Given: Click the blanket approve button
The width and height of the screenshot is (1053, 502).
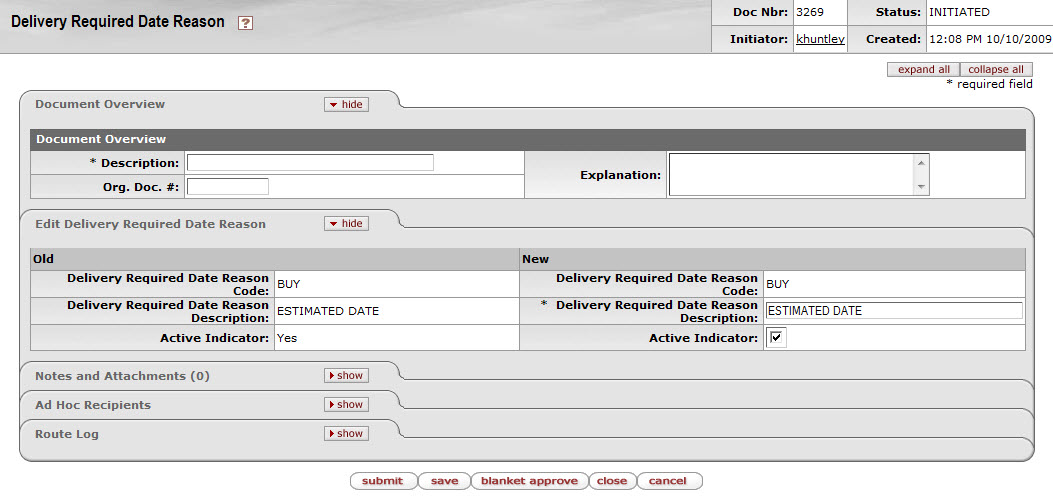Looking at the screenshot, I should tap(529, 481).
